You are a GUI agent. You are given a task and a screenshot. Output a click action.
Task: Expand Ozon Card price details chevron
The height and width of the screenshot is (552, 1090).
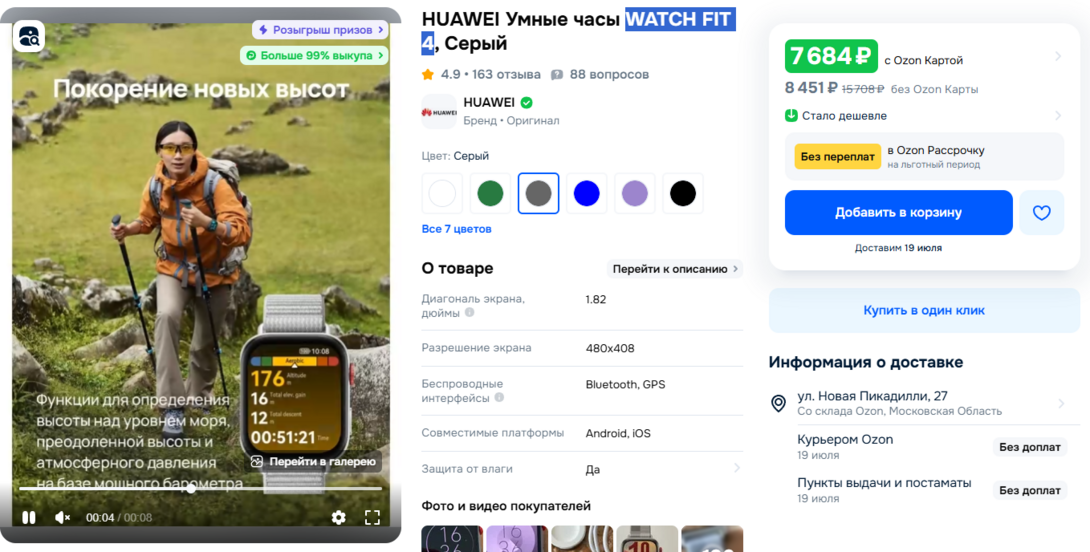point(1058,57)
